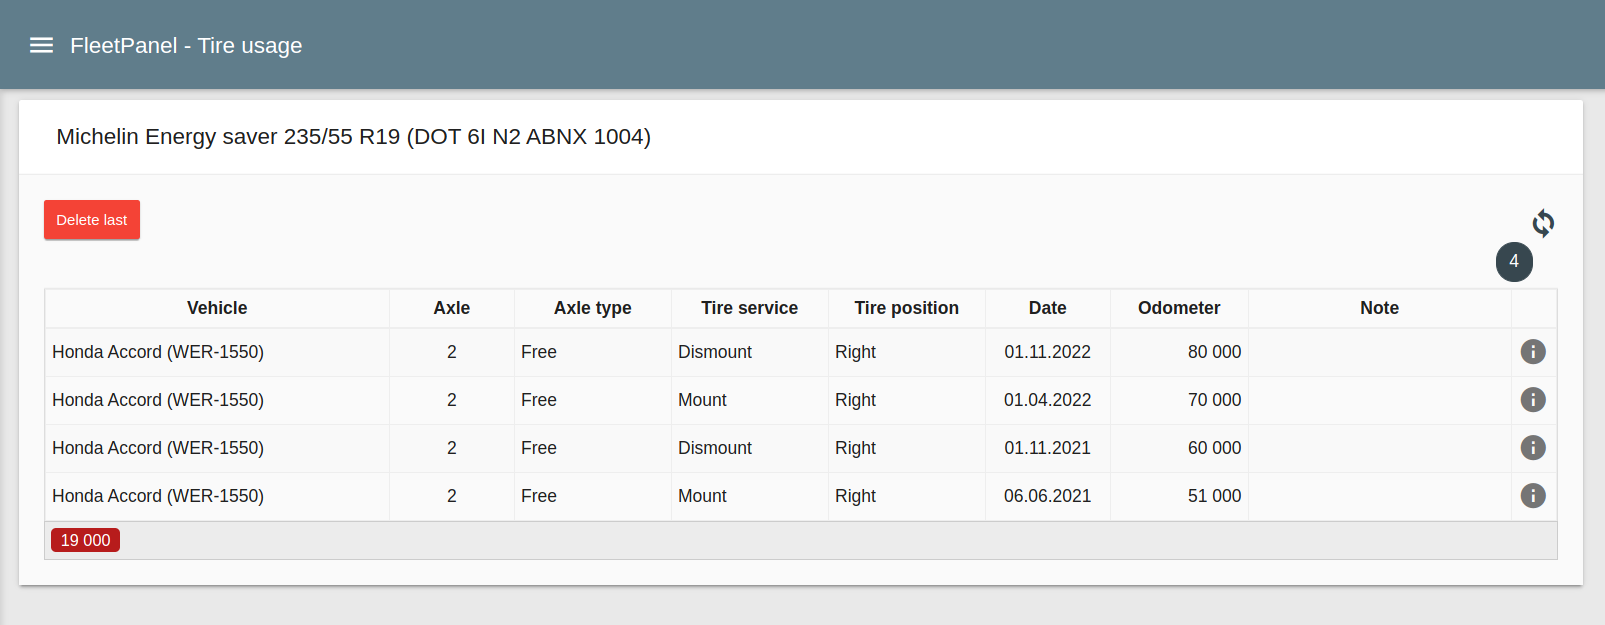Click the record count badge showing 4
This screenshot has height=625, width=1605.
point(1513,262)
